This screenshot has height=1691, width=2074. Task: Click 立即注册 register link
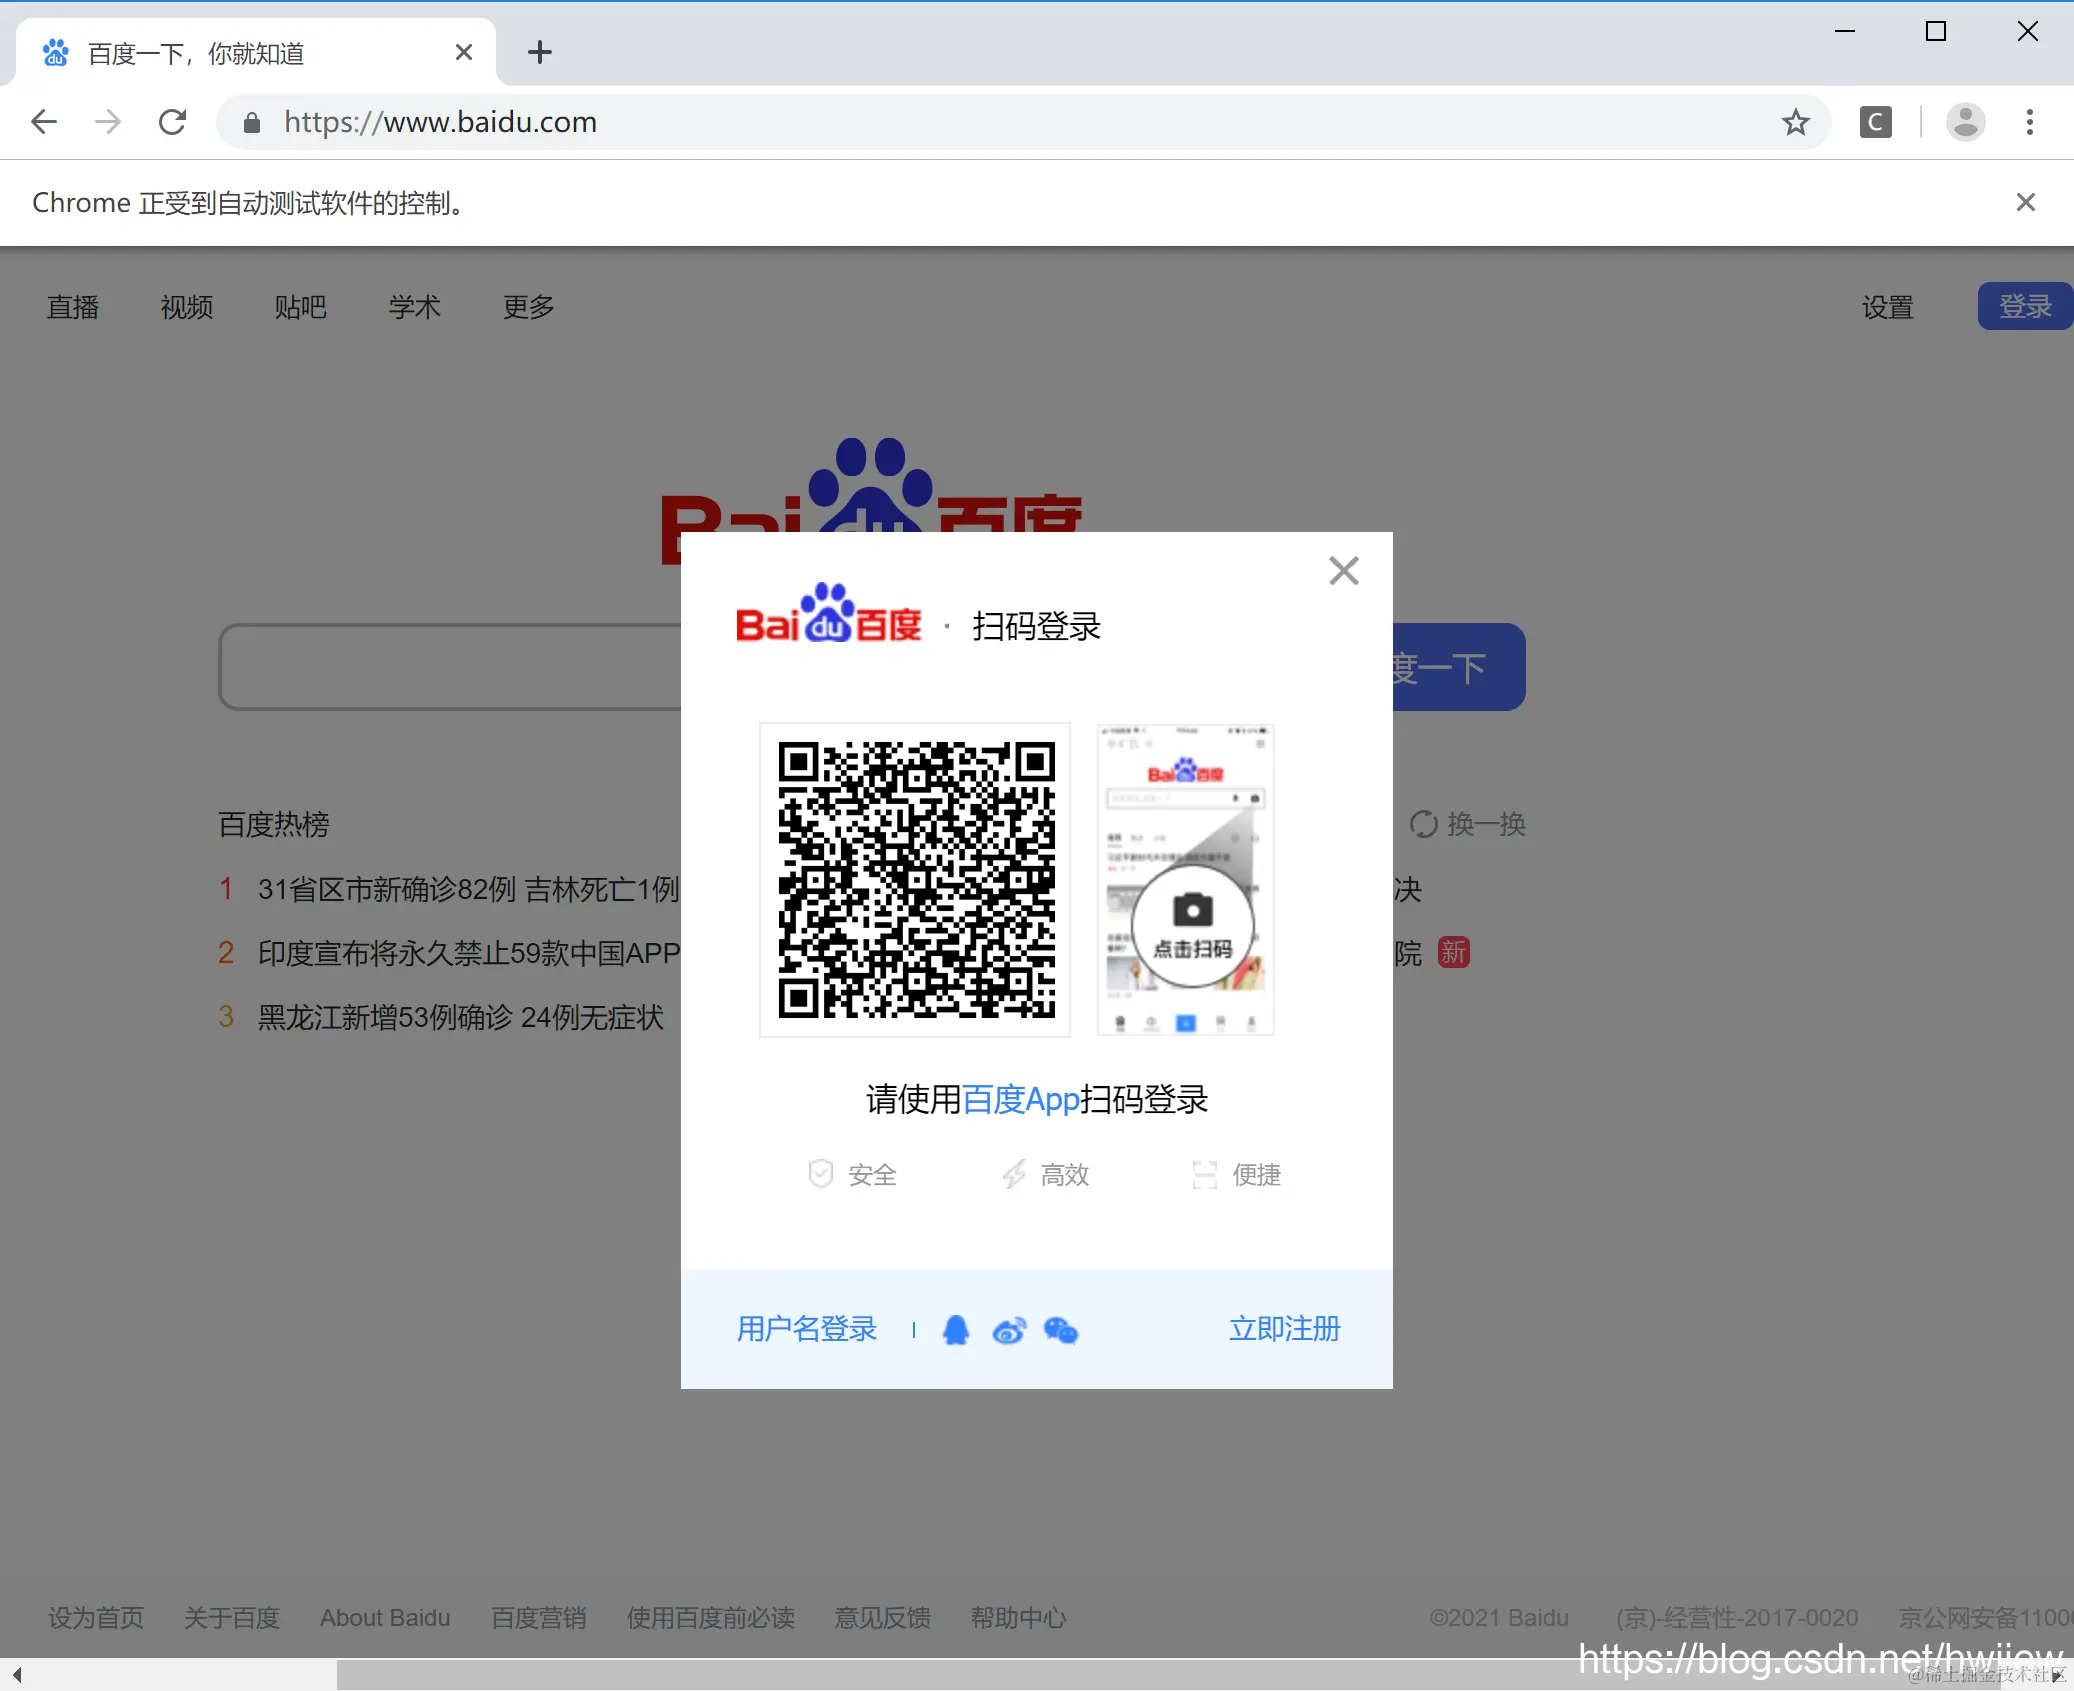click(1284, 1329)
